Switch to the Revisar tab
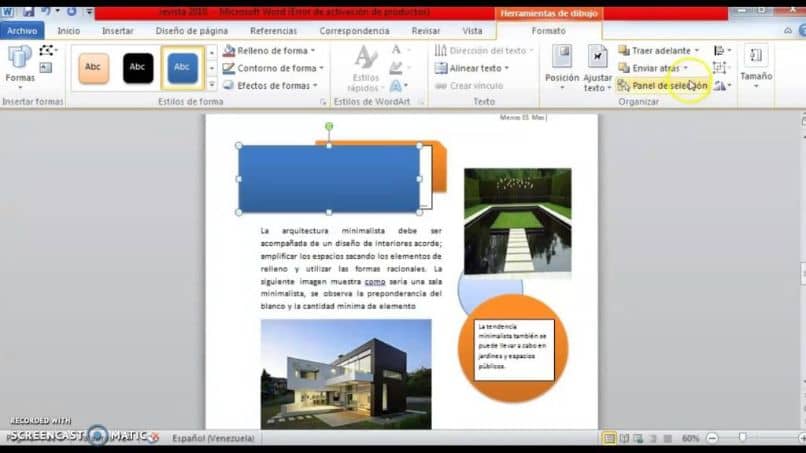This screenshot has width=806, height=453. click(x=426, y=31)
